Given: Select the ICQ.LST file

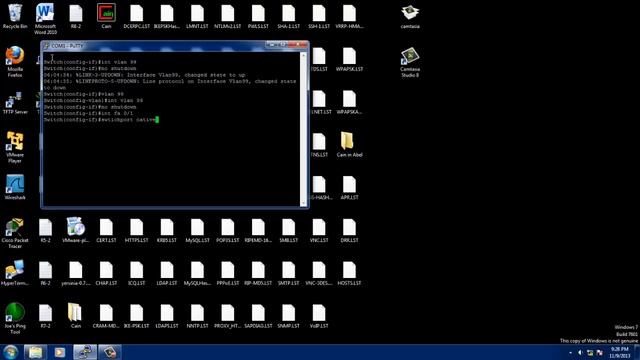Looking at the screenshot, I should tap(136, 273).
